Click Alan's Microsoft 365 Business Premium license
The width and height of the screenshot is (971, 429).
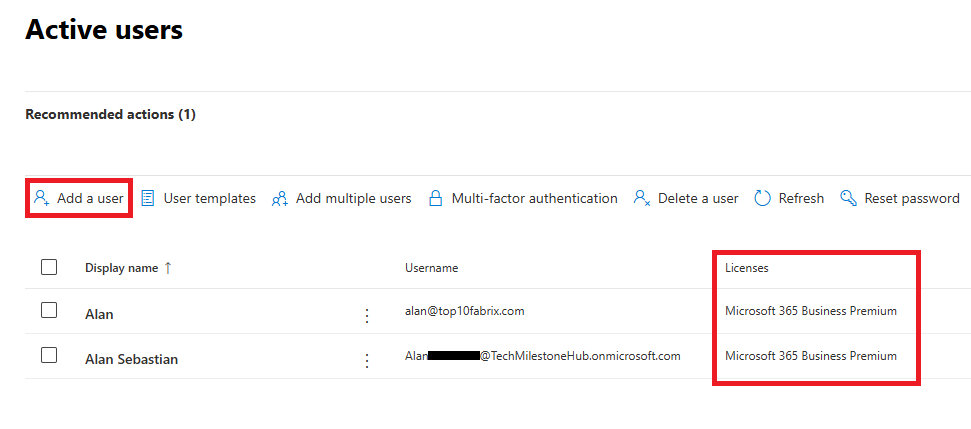811,311
